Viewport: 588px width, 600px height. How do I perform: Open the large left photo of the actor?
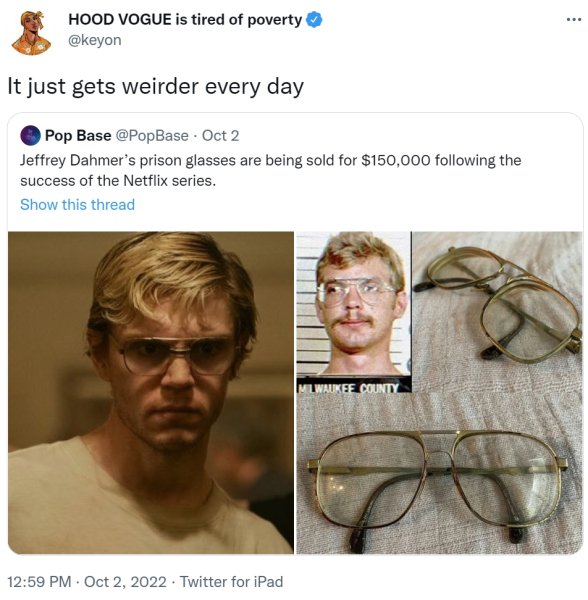pos(151,393)
